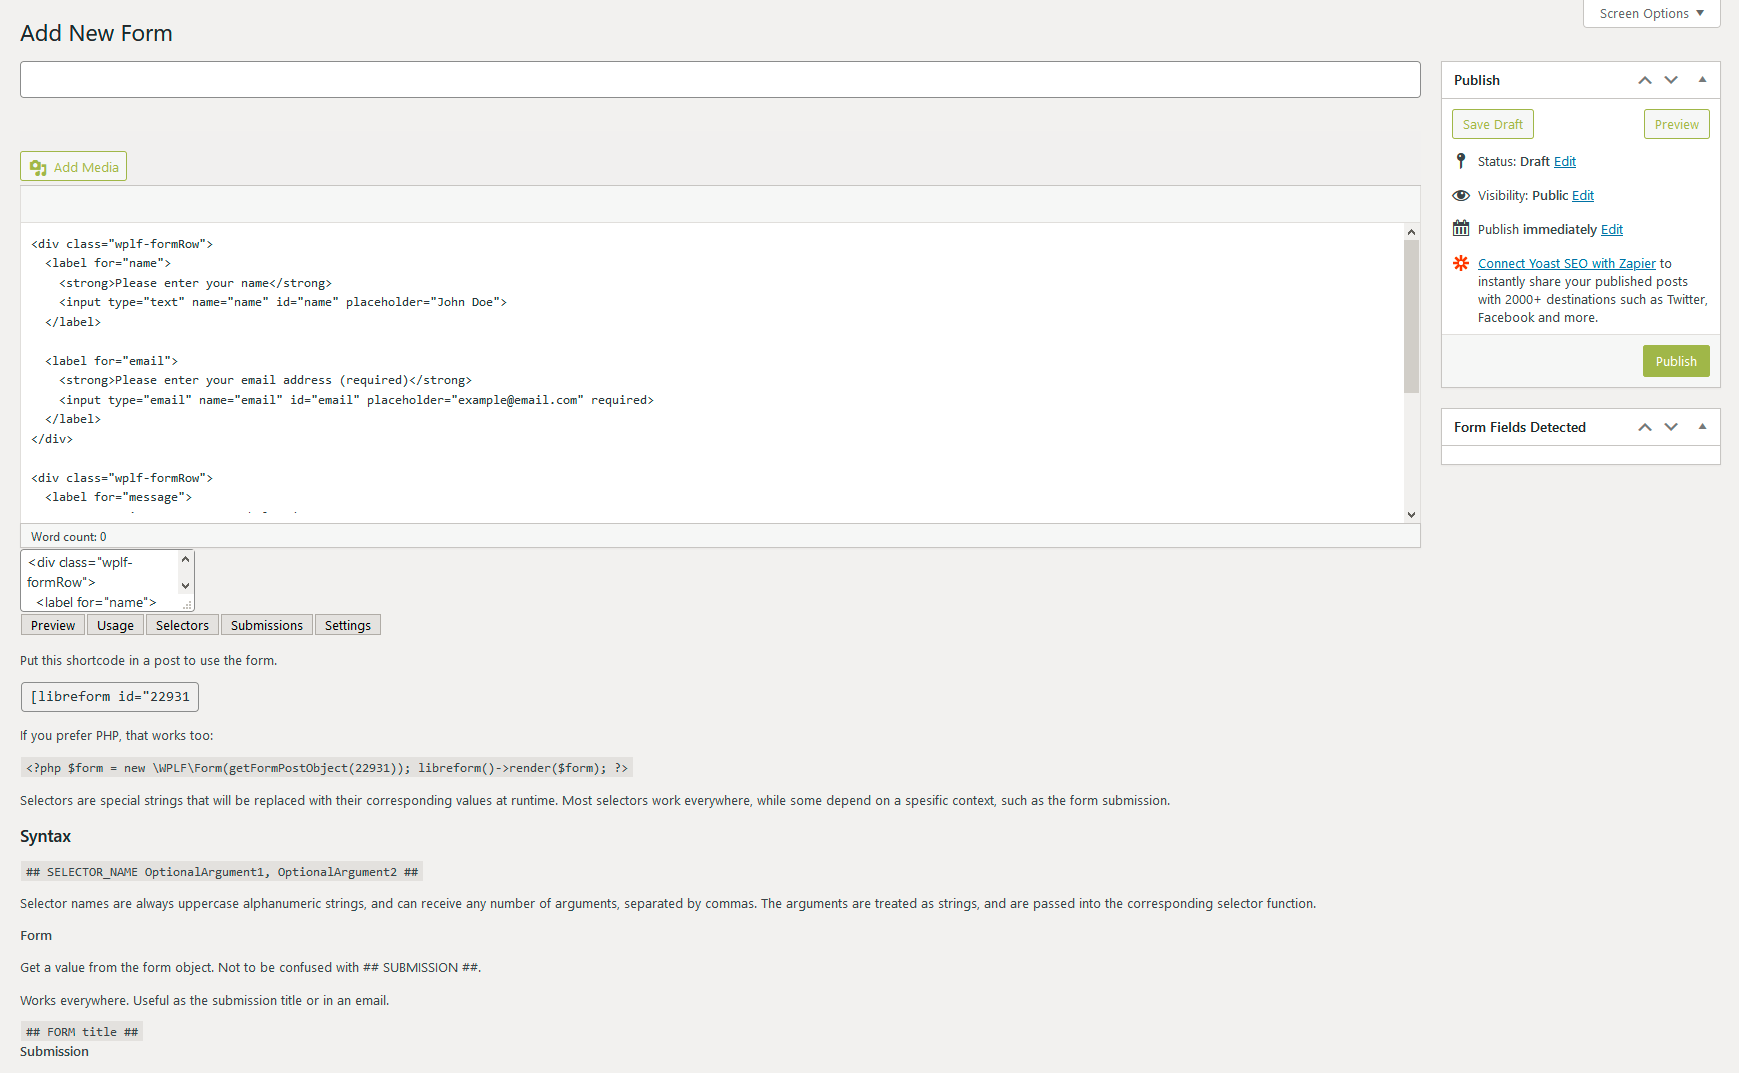Move Form Fields Detected panel down
Image resolution: width=1739 pixels, height=1073 pixels.
(1671, 426)
